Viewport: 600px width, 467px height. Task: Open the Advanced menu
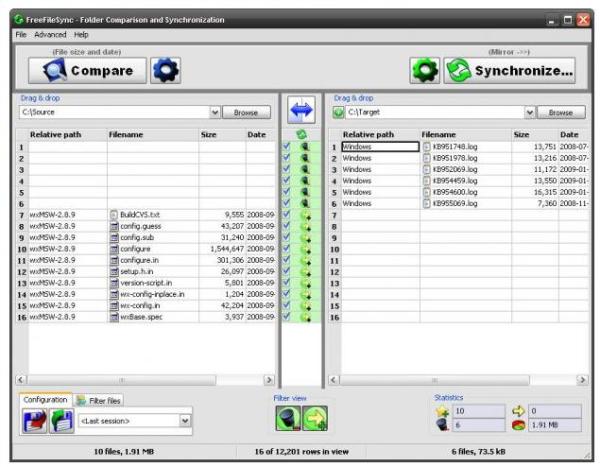pyautogui.click(x=50, y=35)
